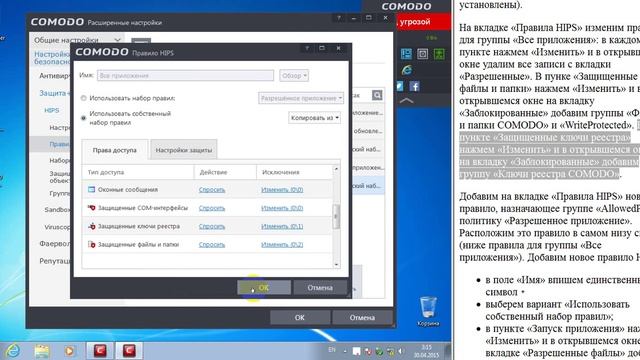Select Viruscope in the settings sidebar

57,227
